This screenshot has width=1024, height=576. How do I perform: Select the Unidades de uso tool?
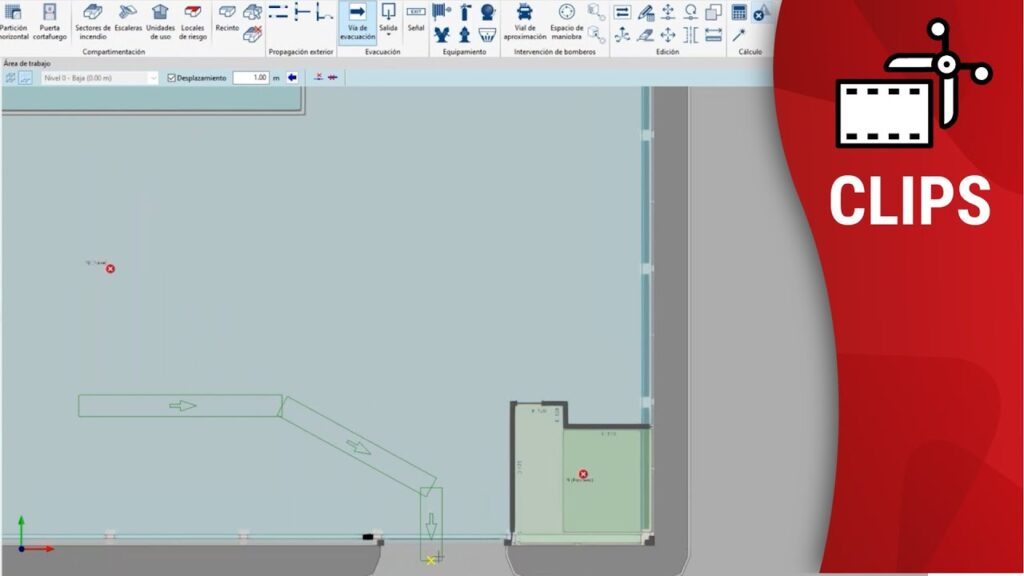point(160,21)
